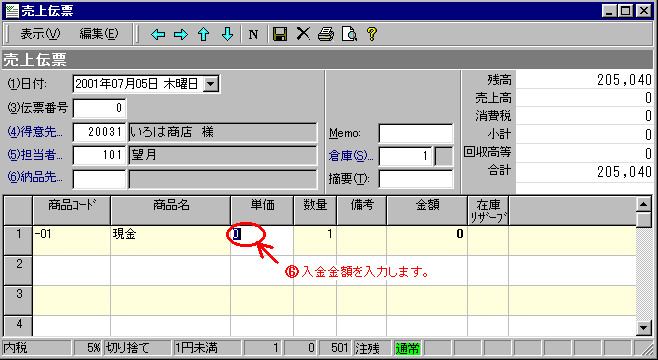This screenshot has height=360, width=658.
Task: Click the ⑤担当者 lookup link
Action: coord(35,155)
